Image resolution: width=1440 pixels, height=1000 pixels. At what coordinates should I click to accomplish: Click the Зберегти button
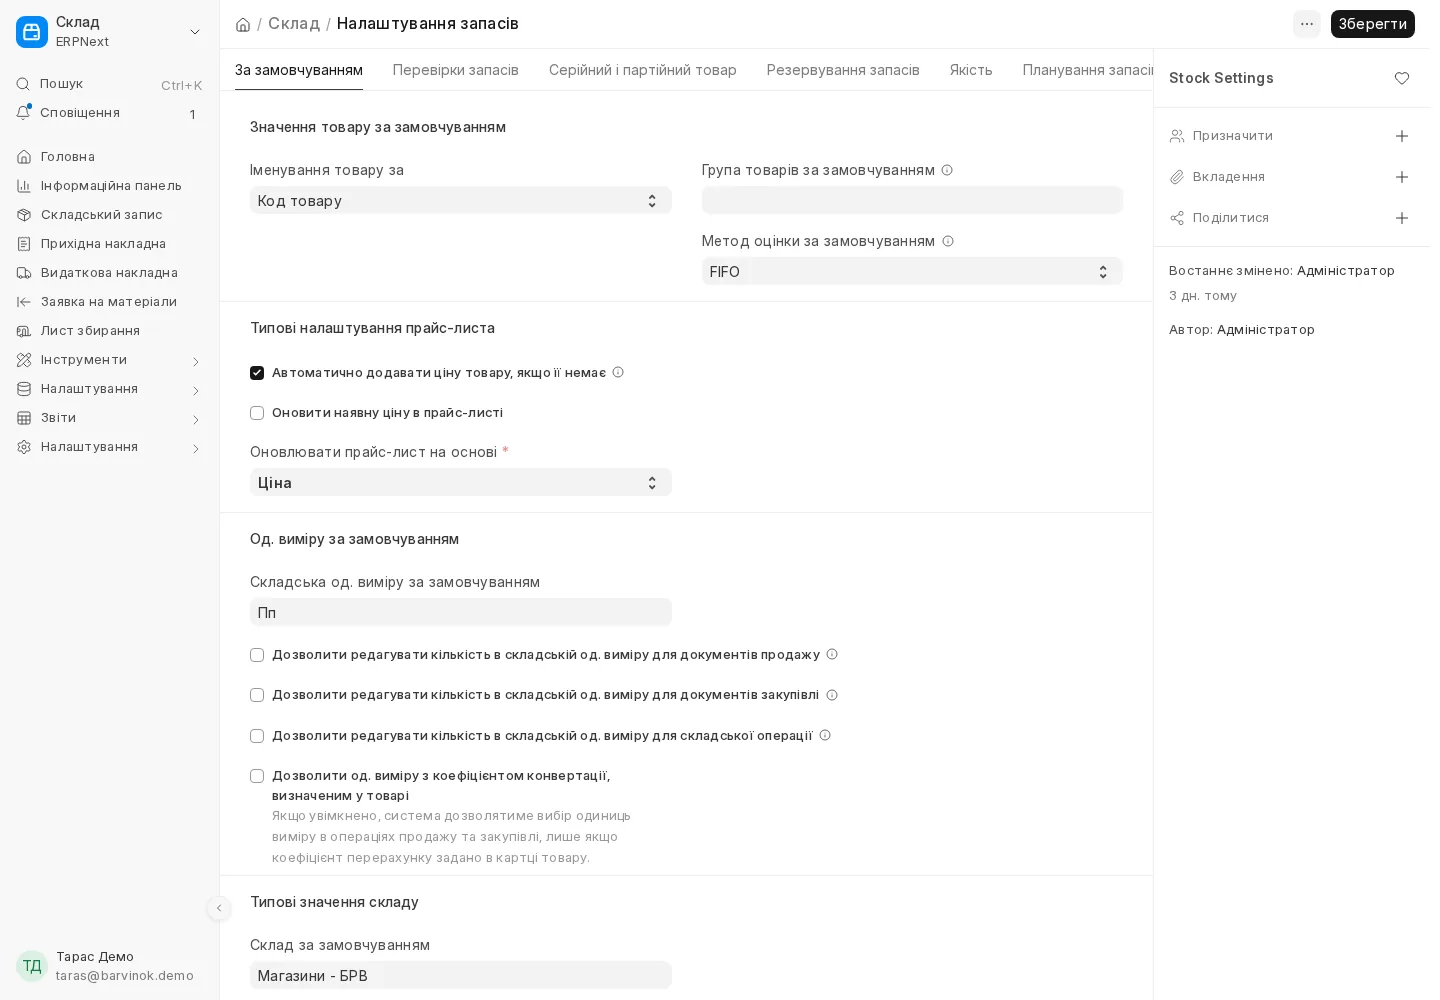(x=1372, y=24)
